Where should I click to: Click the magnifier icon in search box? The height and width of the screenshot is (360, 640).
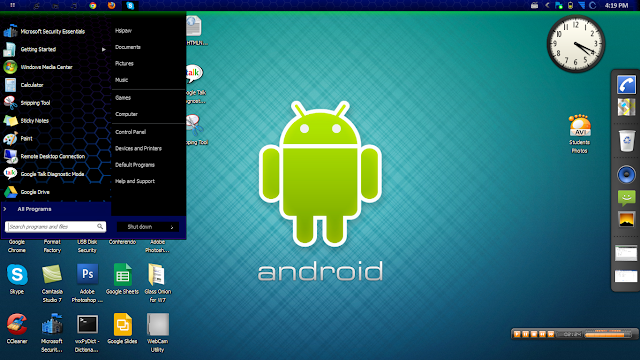coord(100,227)
